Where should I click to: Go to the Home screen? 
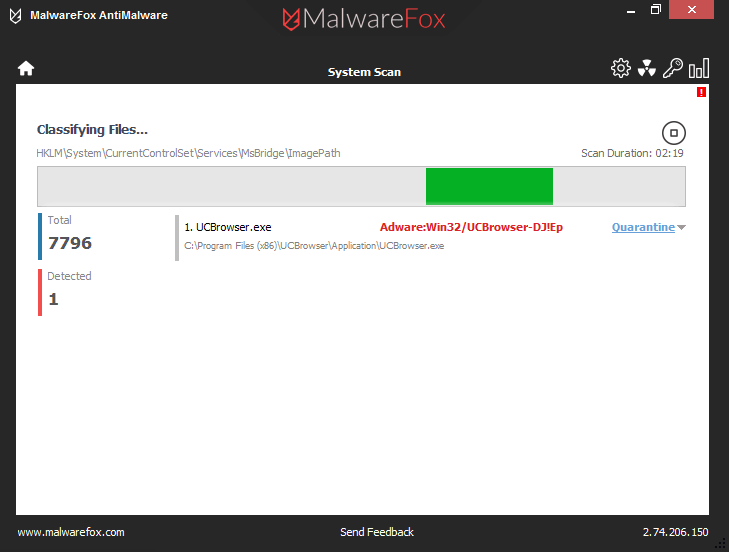click(x=26, y=69)
